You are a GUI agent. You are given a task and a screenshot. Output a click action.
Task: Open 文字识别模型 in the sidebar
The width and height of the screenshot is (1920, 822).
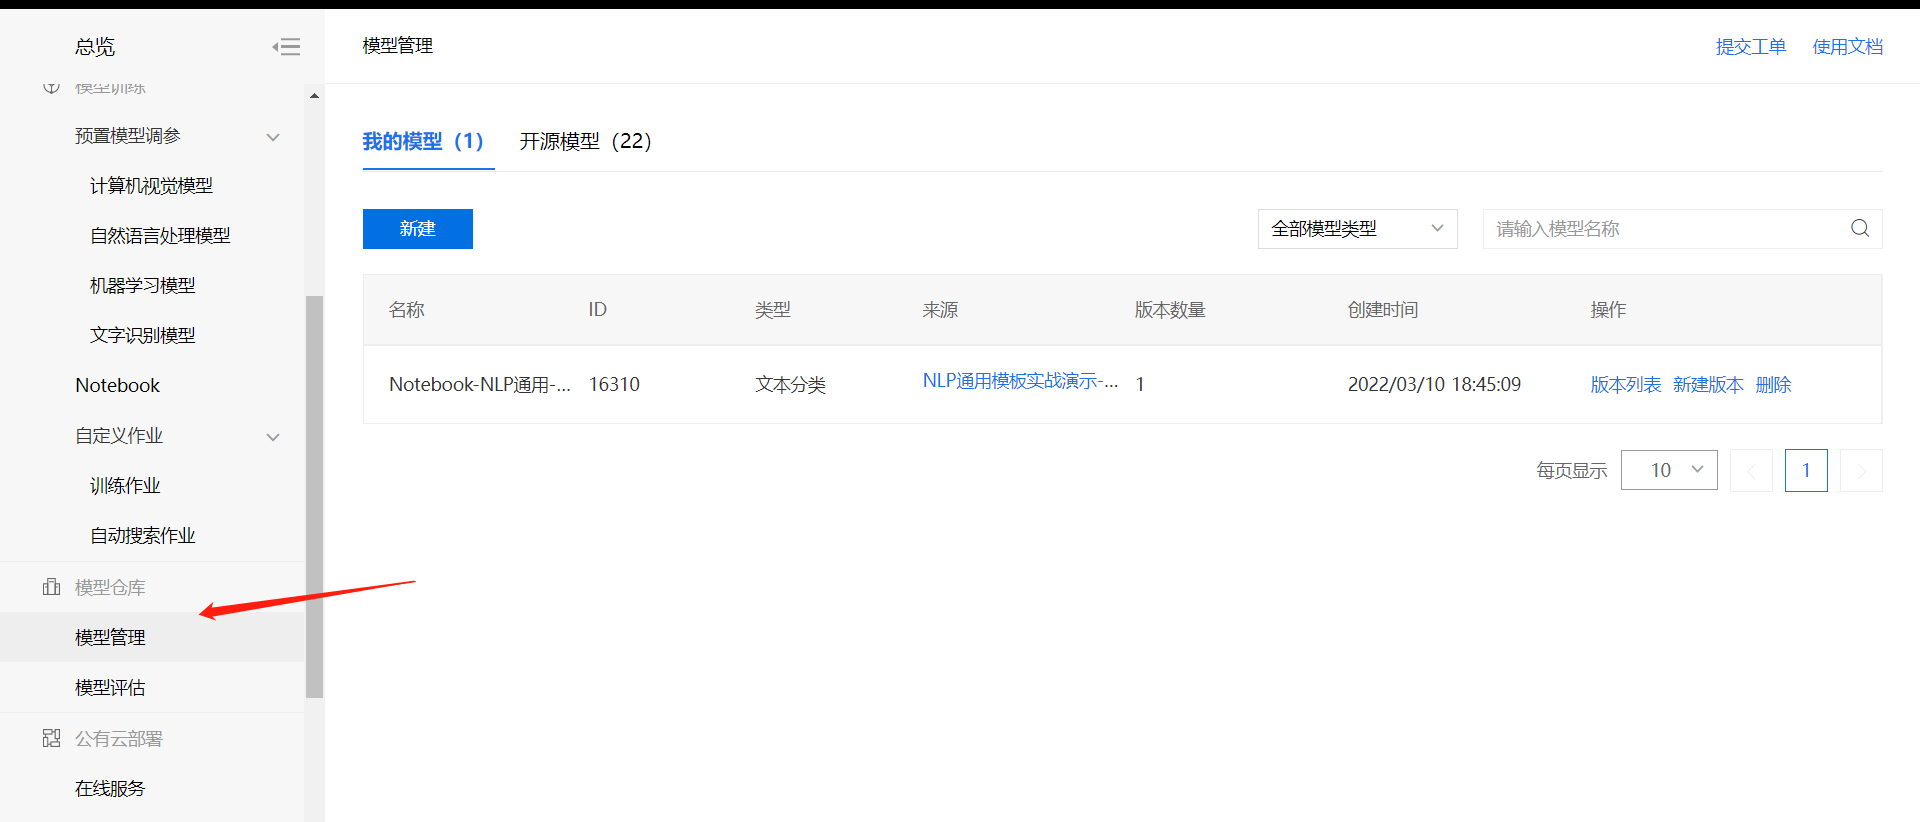point(143,336)
